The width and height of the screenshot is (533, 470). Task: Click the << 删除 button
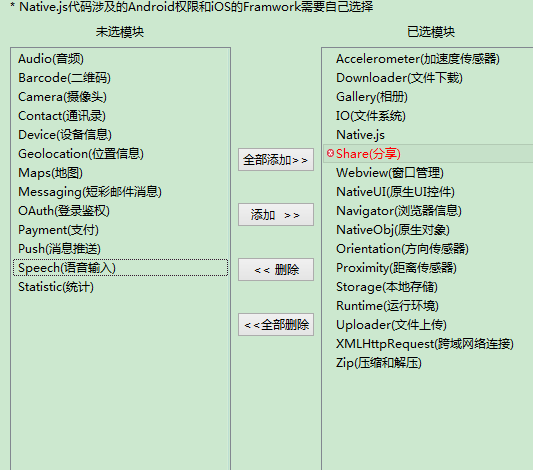click(x=276, y=269)
